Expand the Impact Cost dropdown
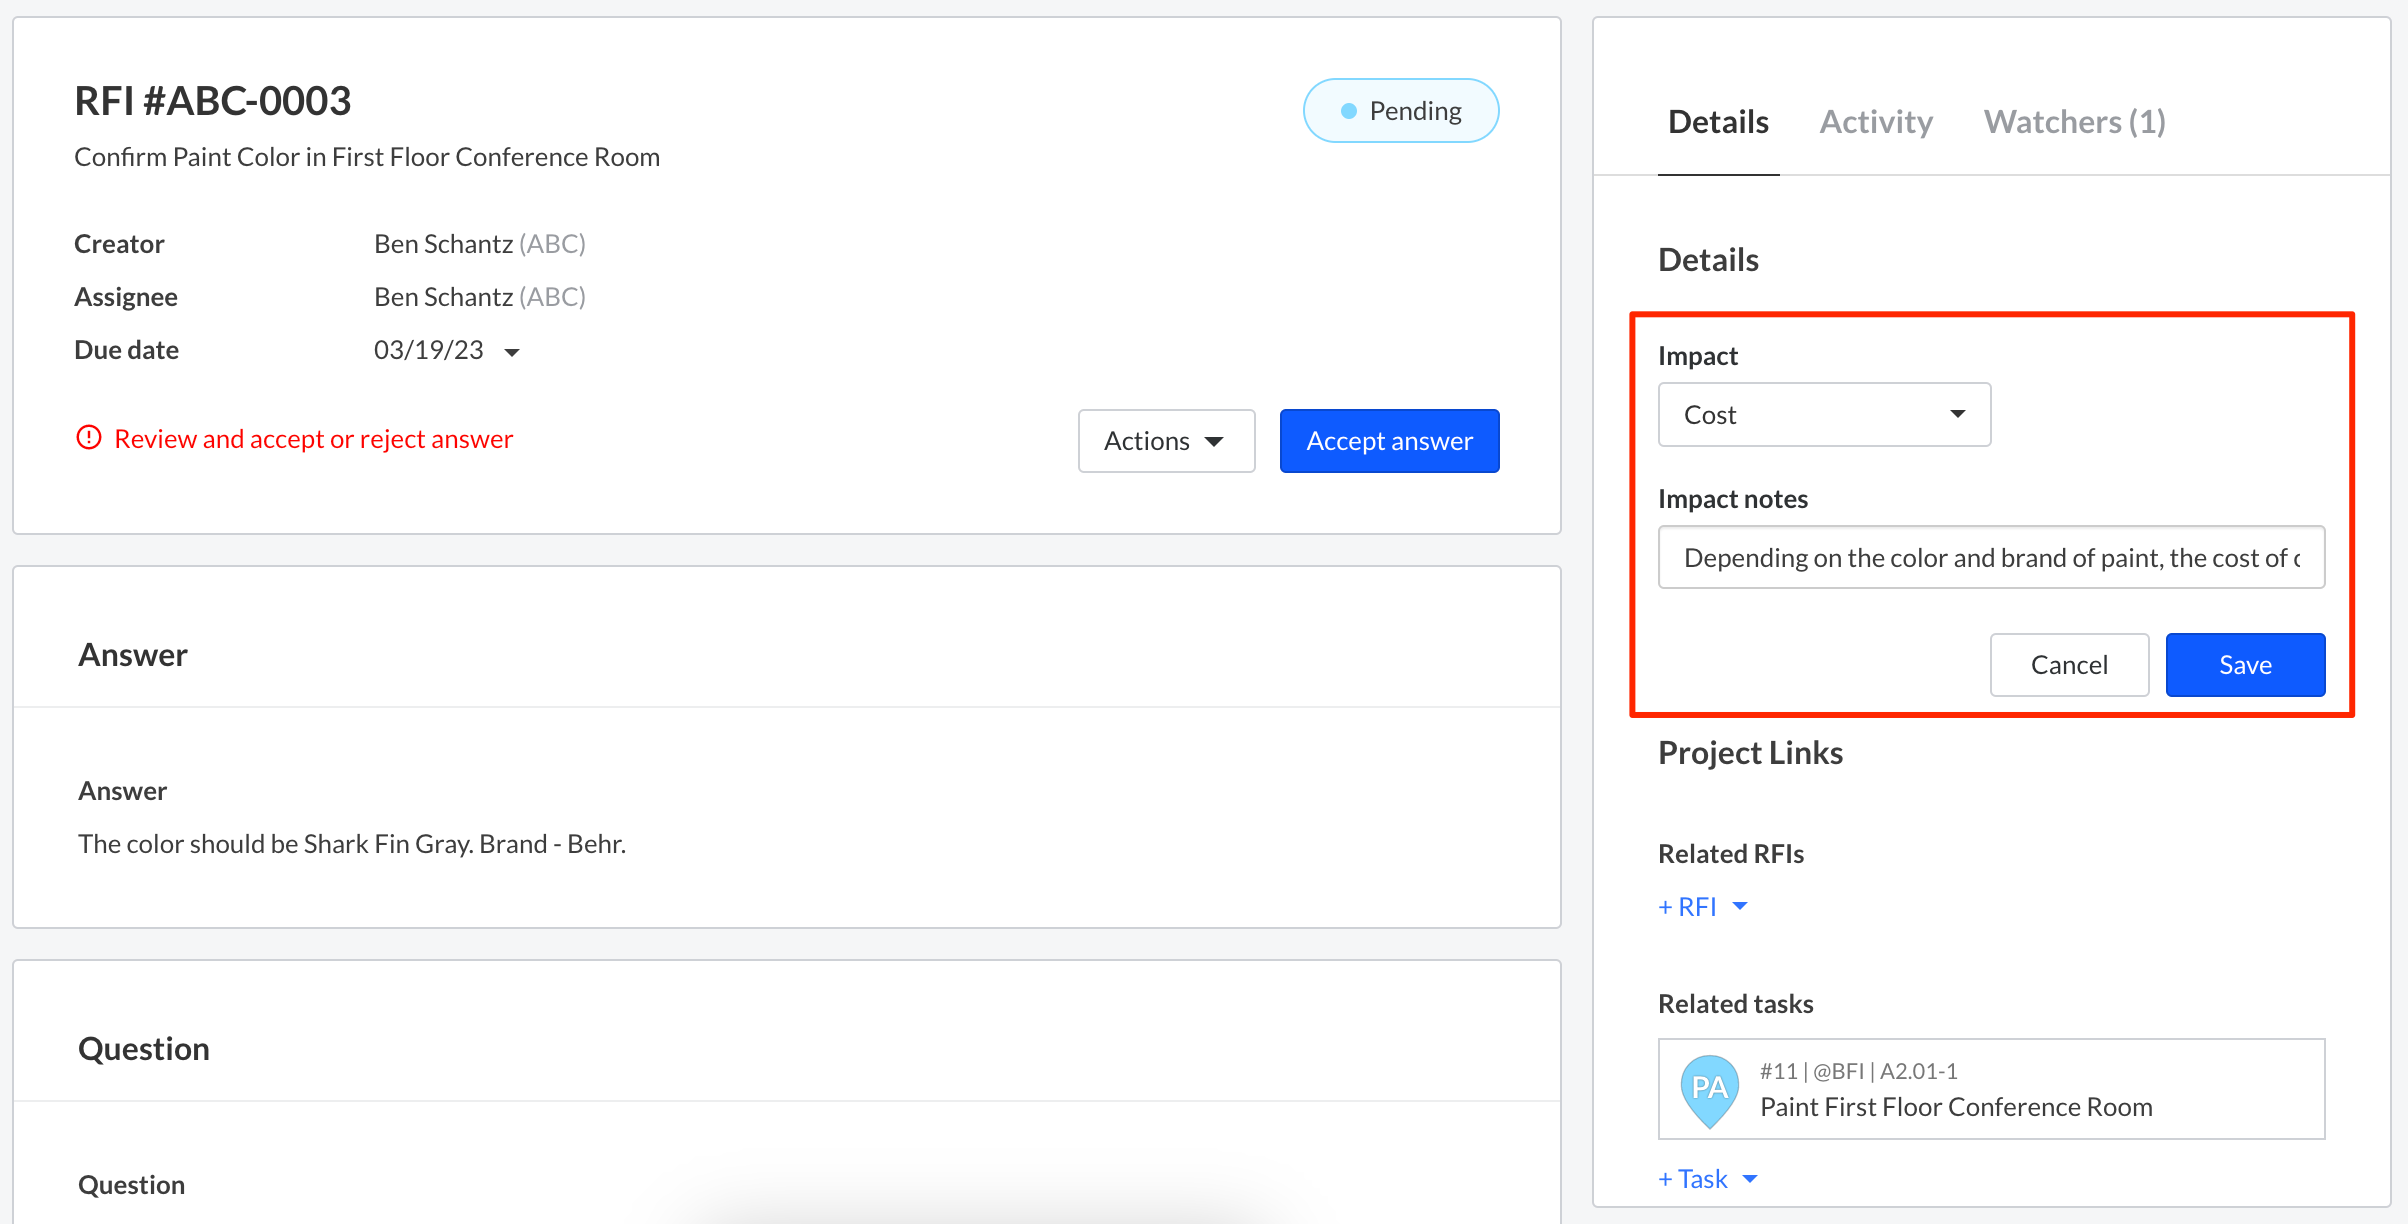The image size is (2408, 1224). tap(1824, 415)
